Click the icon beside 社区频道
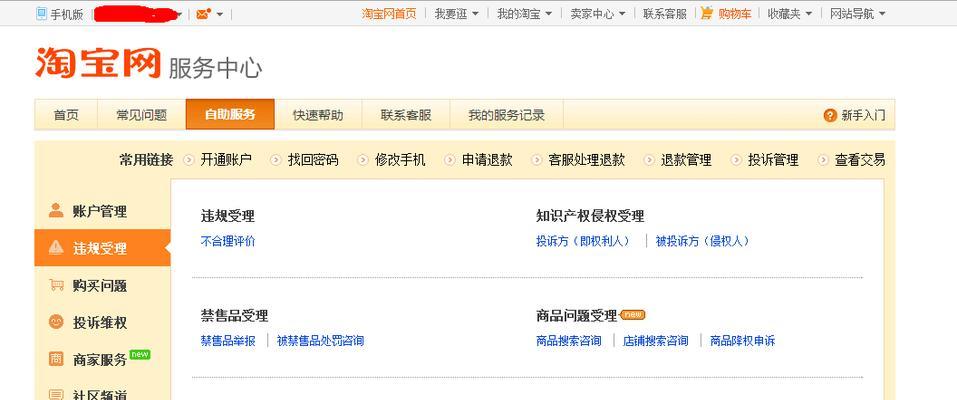Screen dimensions: 957x400 (x=56, y=395)
